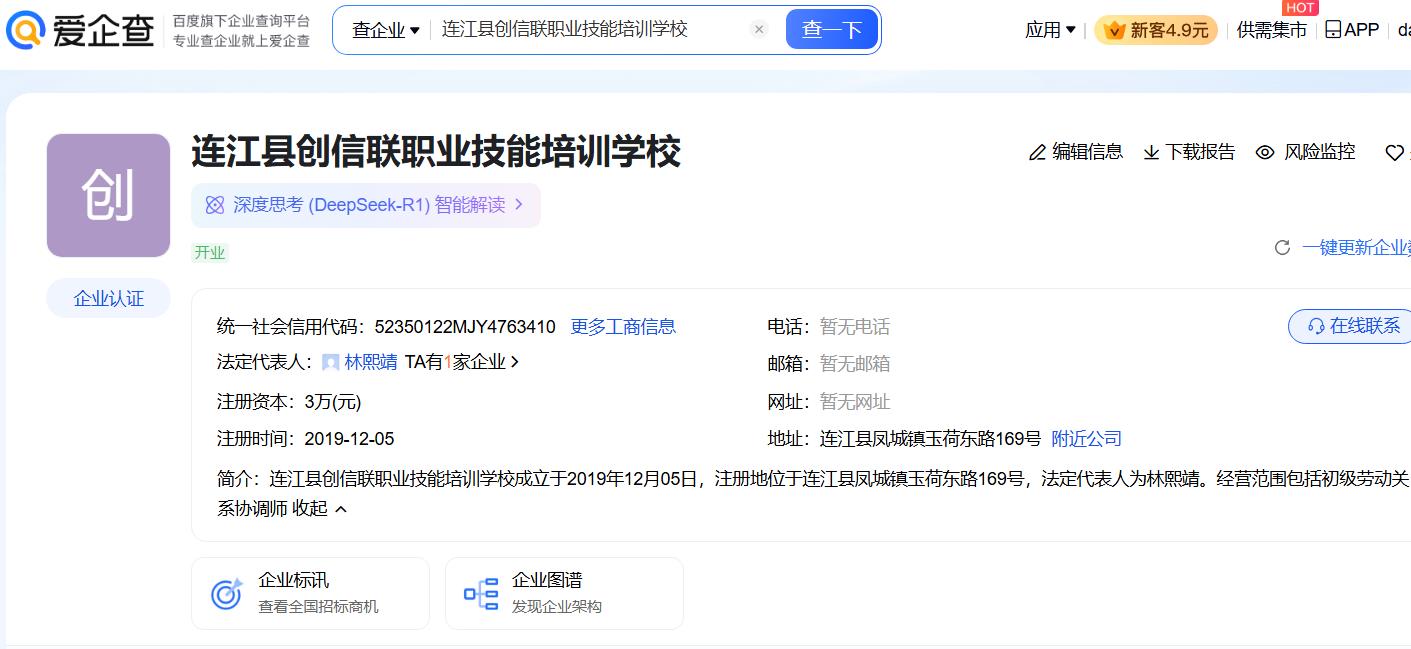Click the 风险监控 eye icon
This screenshot has width=1411, height=649.
pyautogui.click(x=1265, y=153)
